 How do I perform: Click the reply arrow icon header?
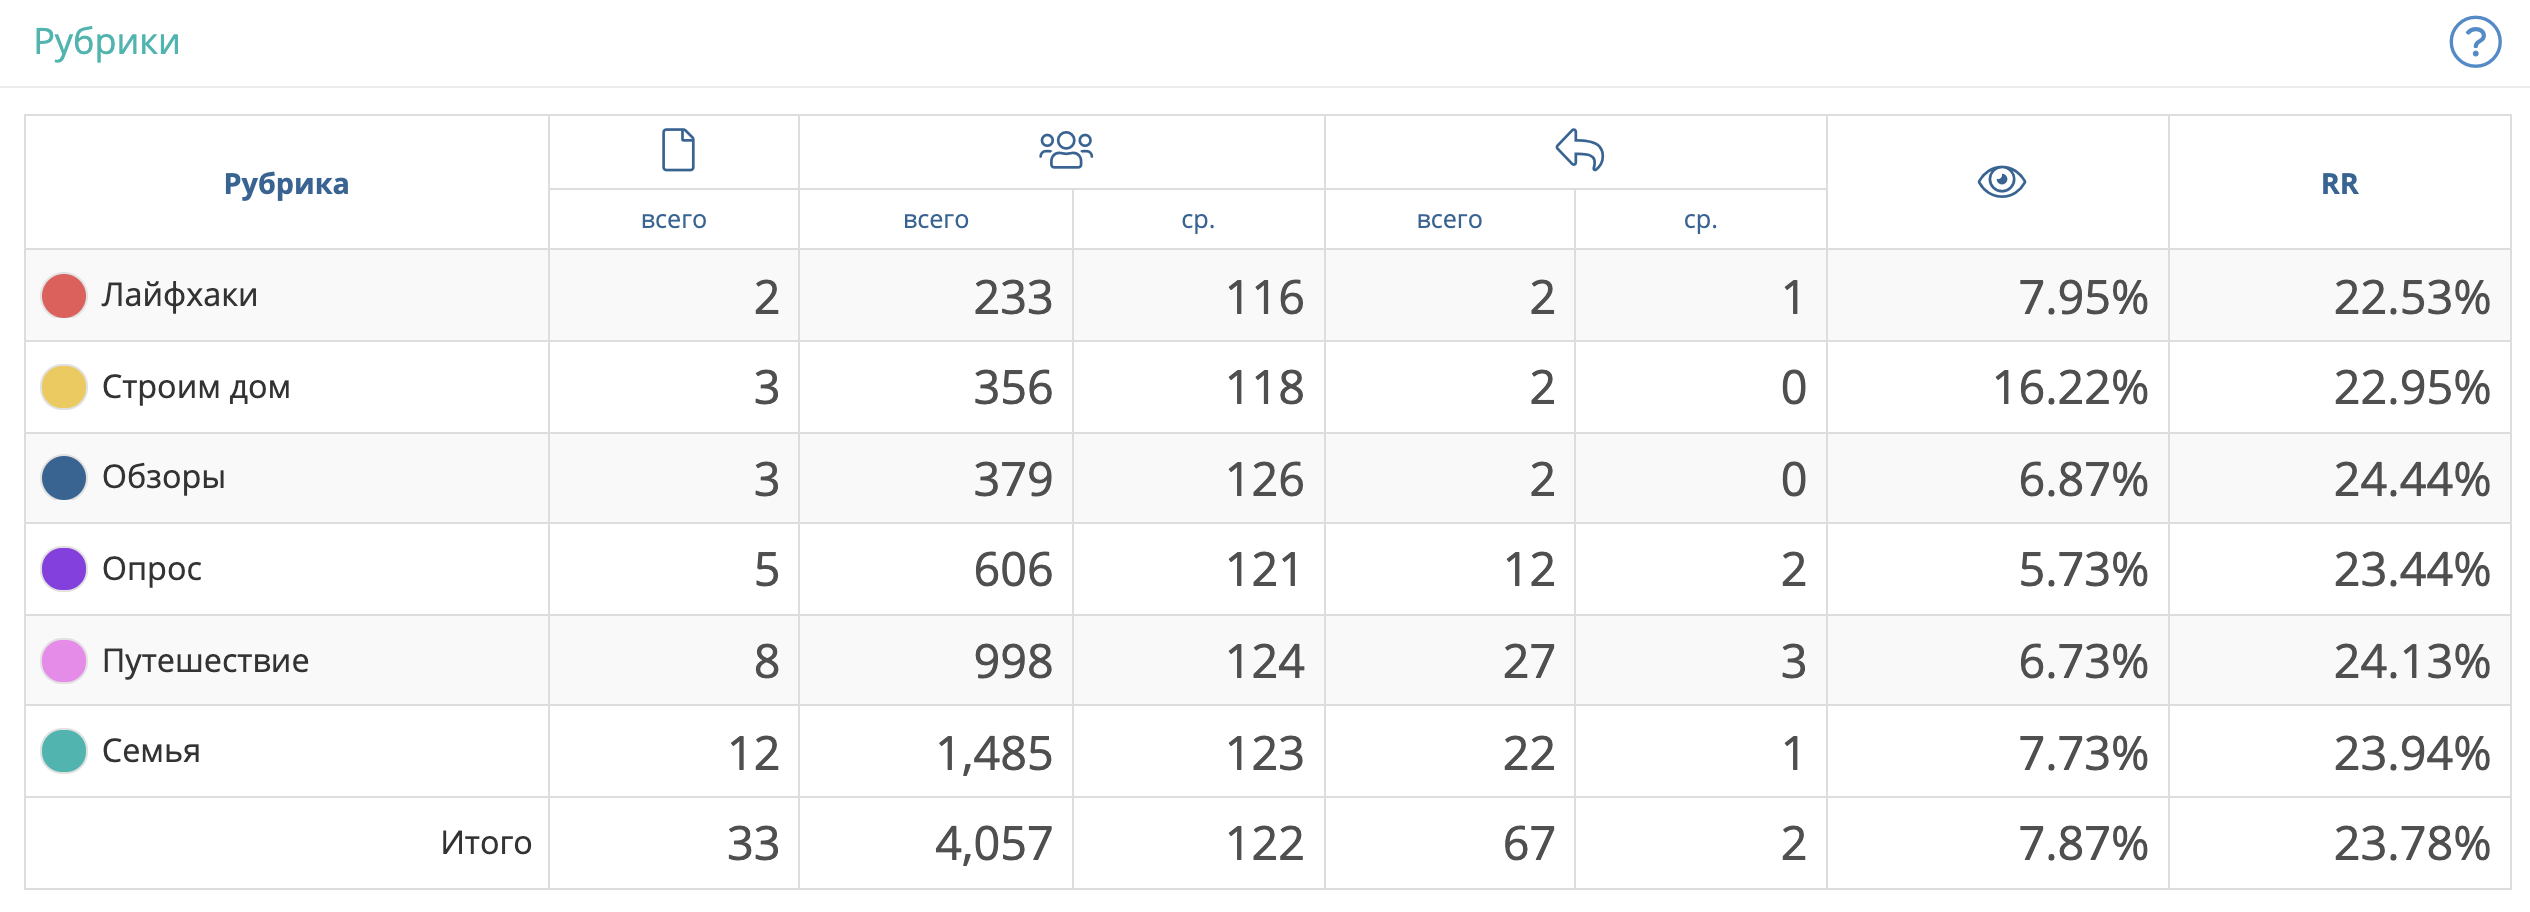coord(1580,150)
